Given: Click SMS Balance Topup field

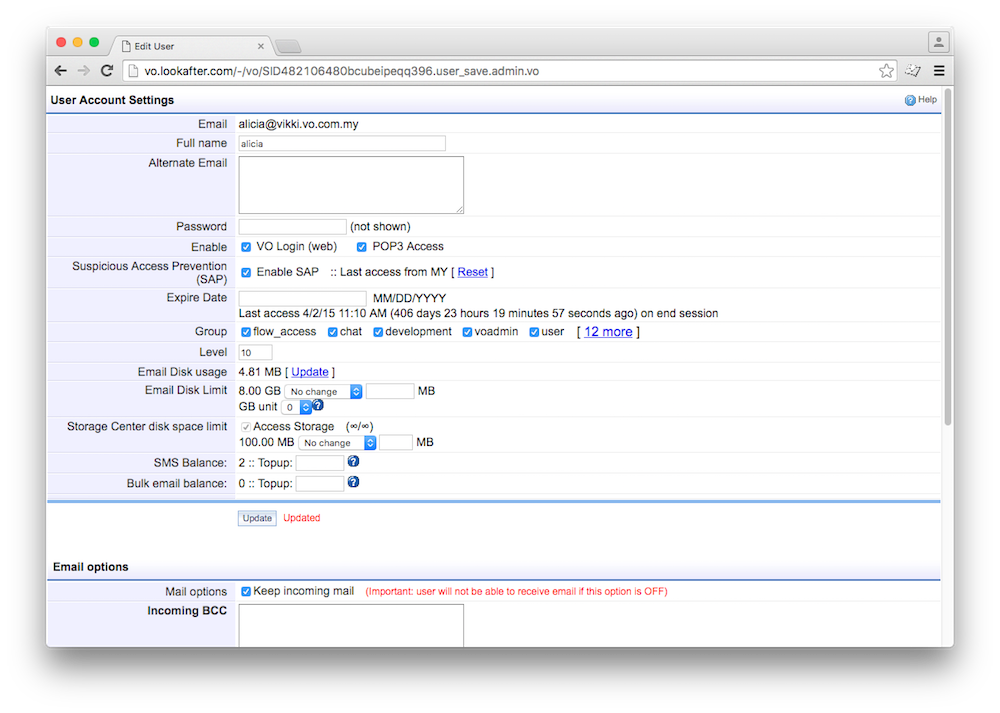Looking at the screenshot, I should pos(320,462).
